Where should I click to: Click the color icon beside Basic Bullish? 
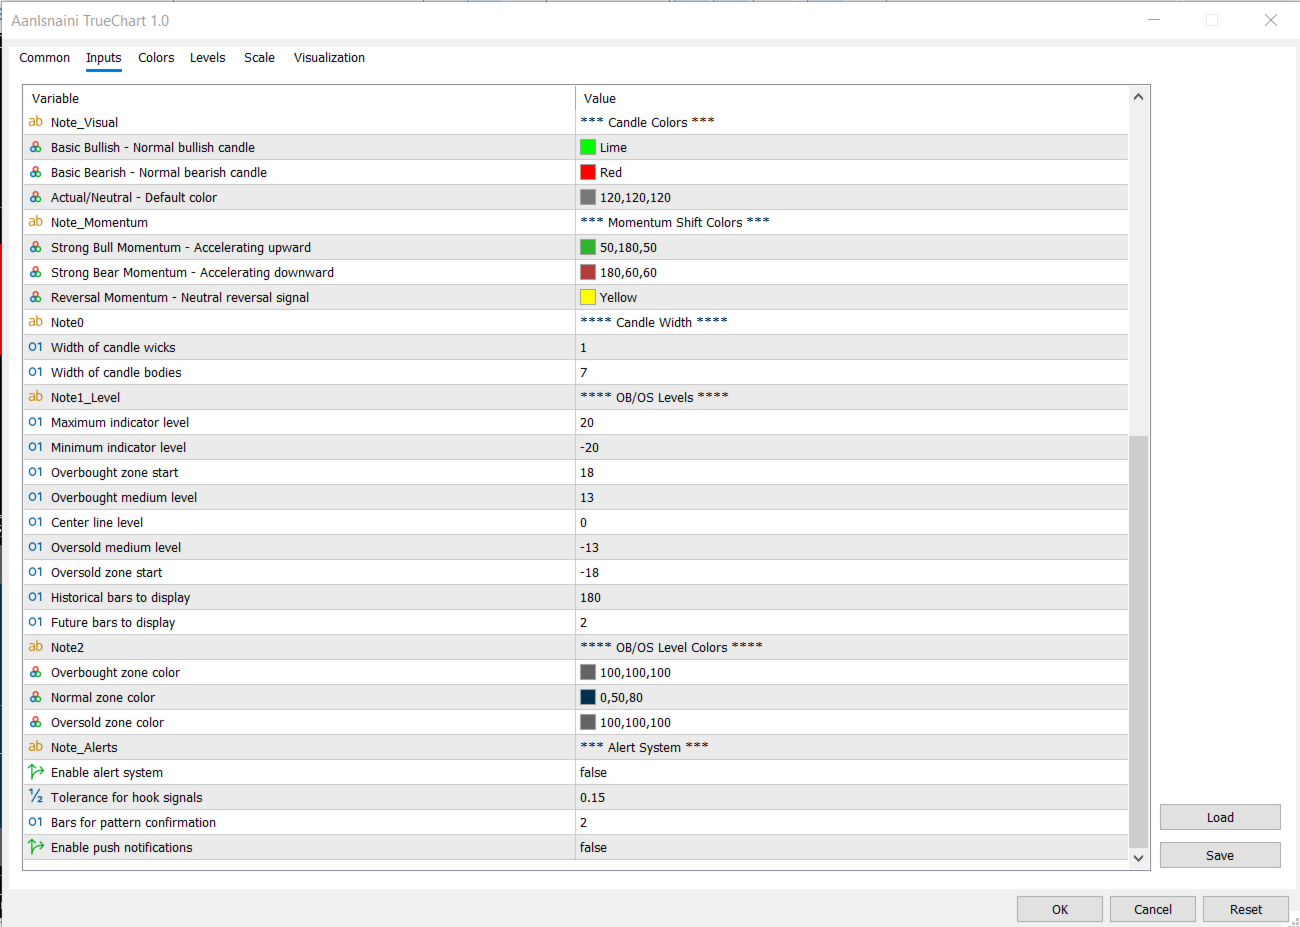coord(36,147)
